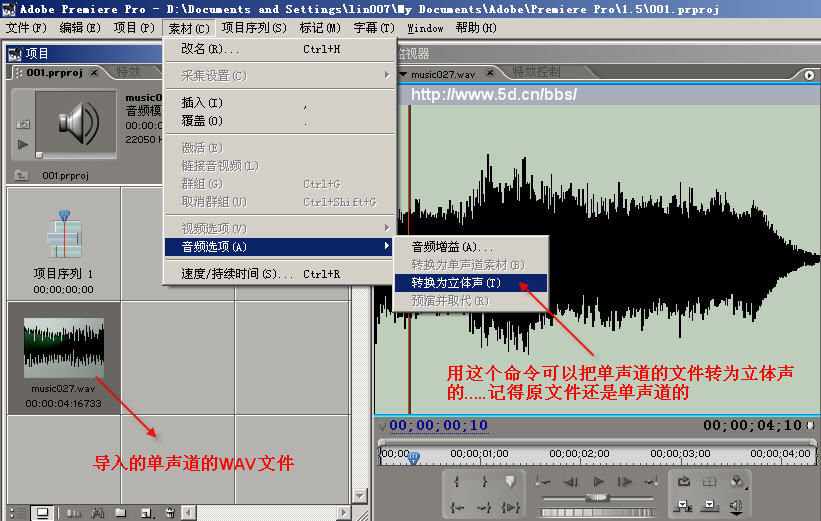Click the shuttle slider in monitor
Image resolution: width=821 pixels, height=521 pixels.
pos(597,498)
